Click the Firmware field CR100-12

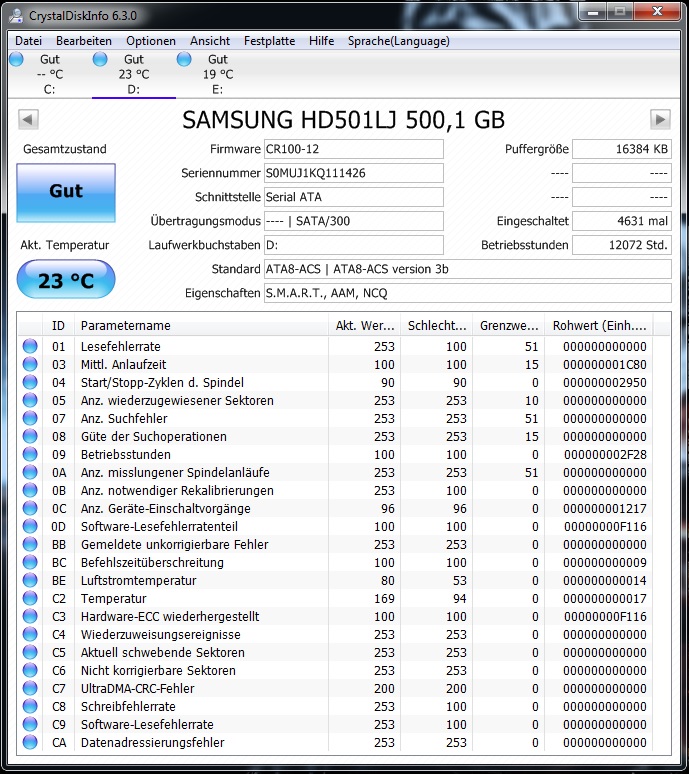[x=353, y=149]
